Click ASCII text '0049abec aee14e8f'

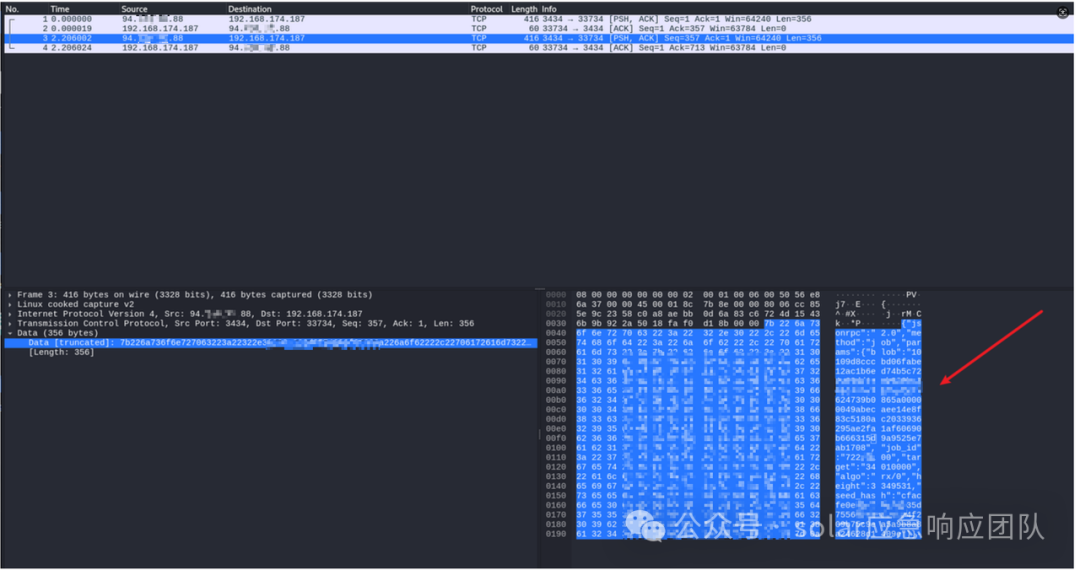(x=878, y=410)
